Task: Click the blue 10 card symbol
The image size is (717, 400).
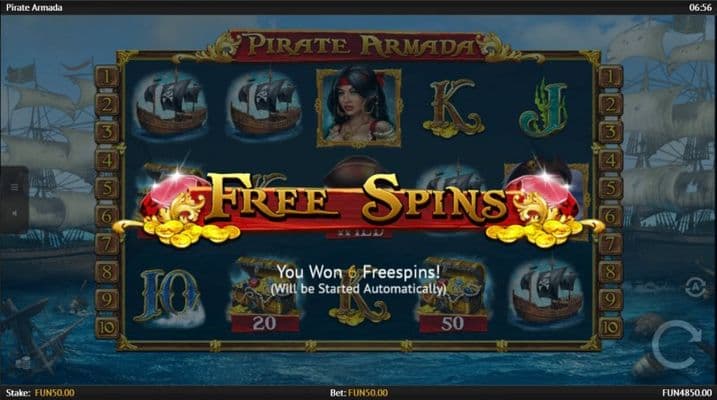Action: click(x=169, y=297)
